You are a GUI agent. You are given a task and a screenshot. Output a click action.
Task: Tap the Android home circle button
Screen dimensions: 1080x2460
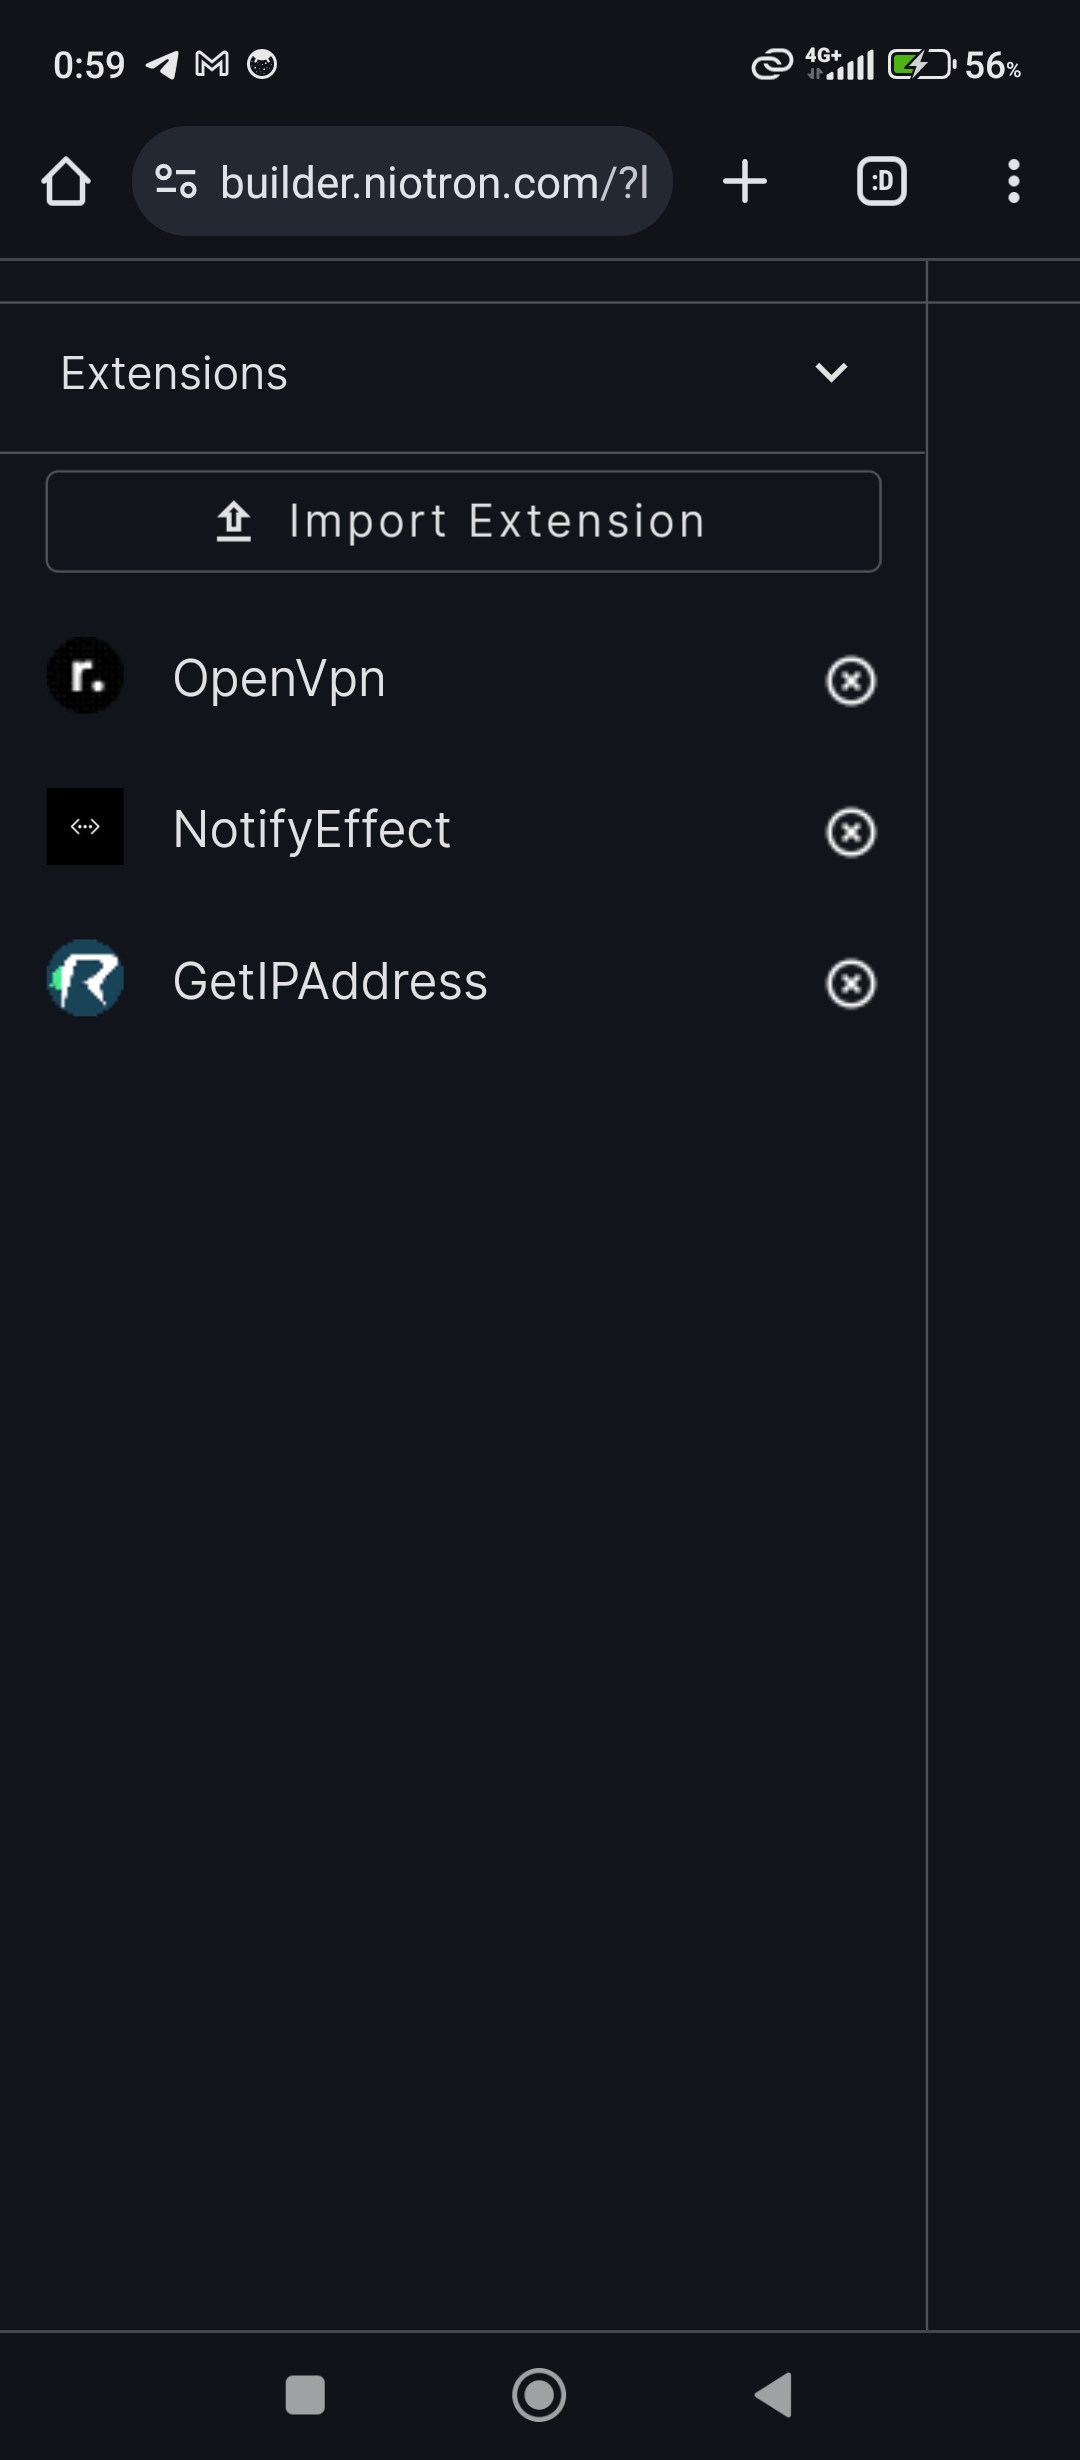pyautogui.click(x=539, y=2395)
